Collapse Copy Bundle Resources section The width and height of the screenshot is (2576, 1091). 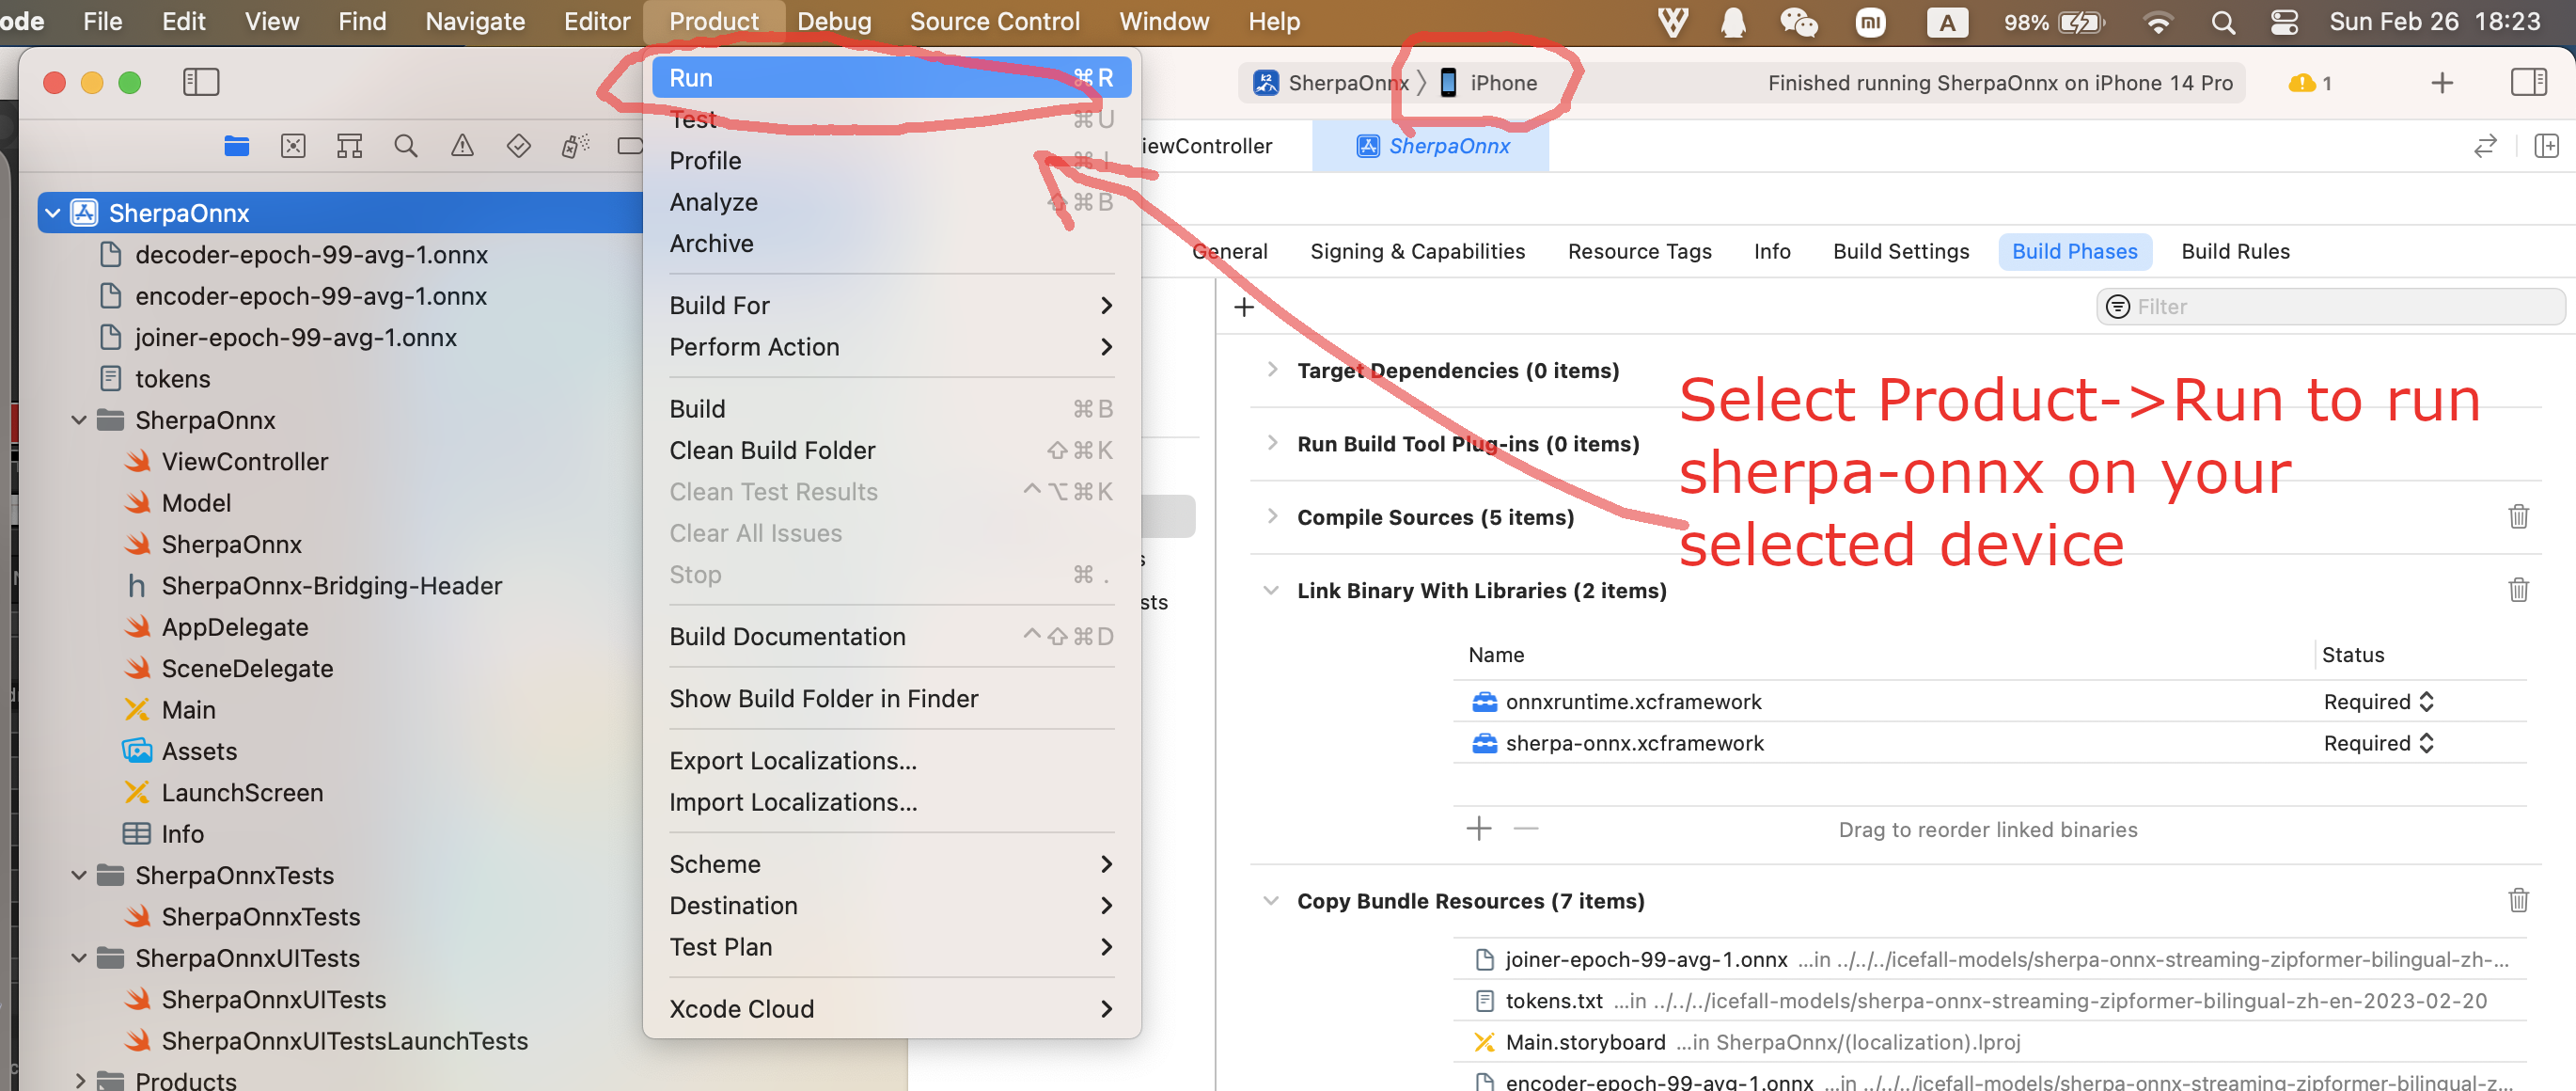pyautogui.click(x=1271, y=900)
